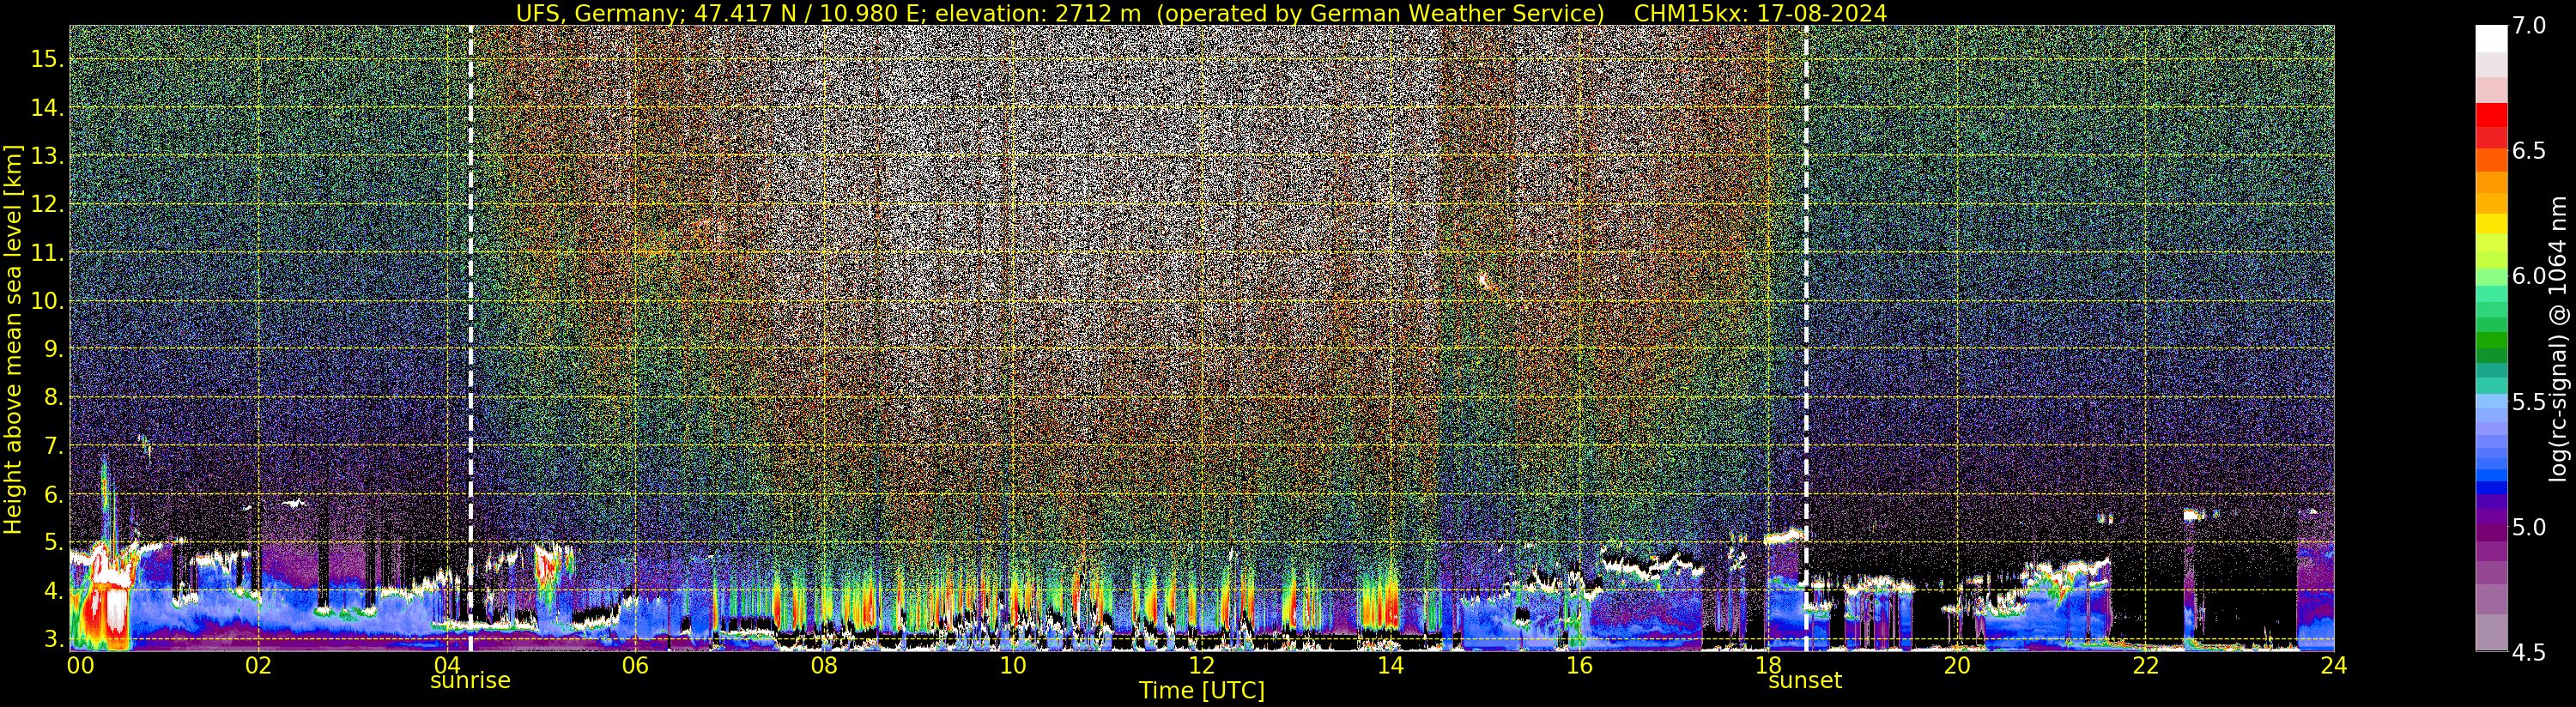Click the '5.5' colorbar tick value

click(2529, 401)
